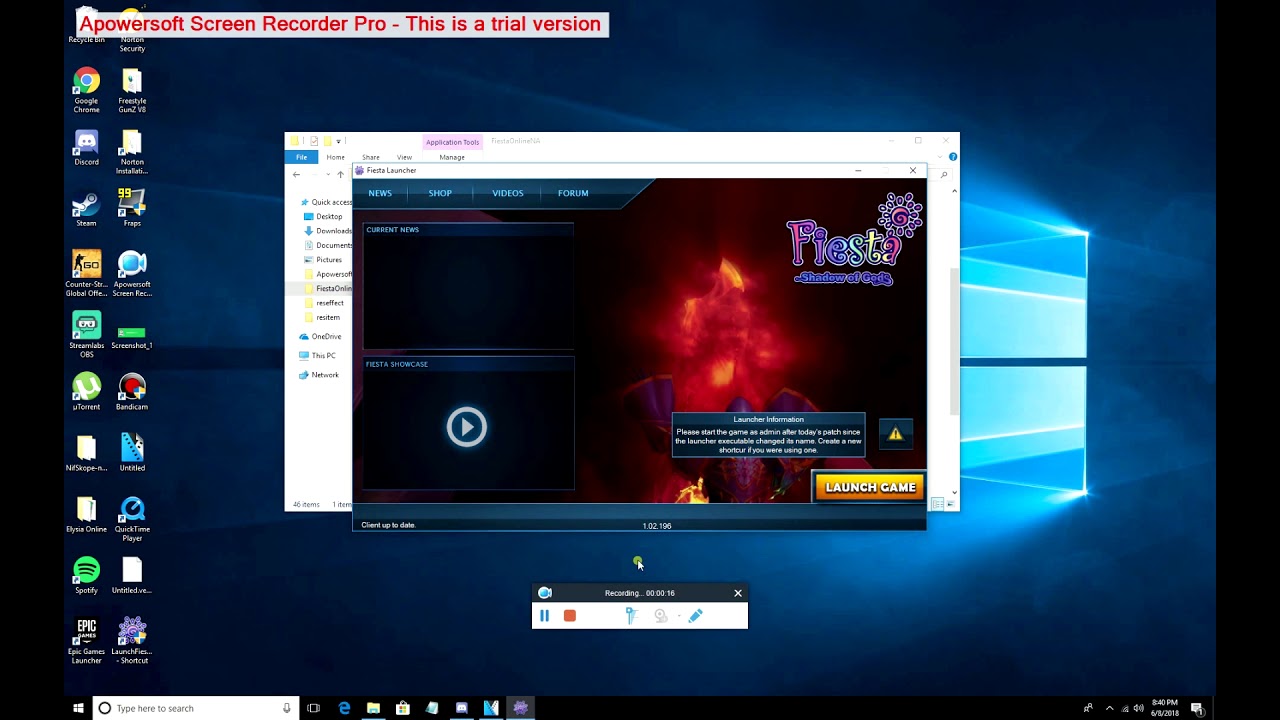1280x720 pixels.
Task: Click the Explorer help question mark icon
Action: click(x=952, y=157)
